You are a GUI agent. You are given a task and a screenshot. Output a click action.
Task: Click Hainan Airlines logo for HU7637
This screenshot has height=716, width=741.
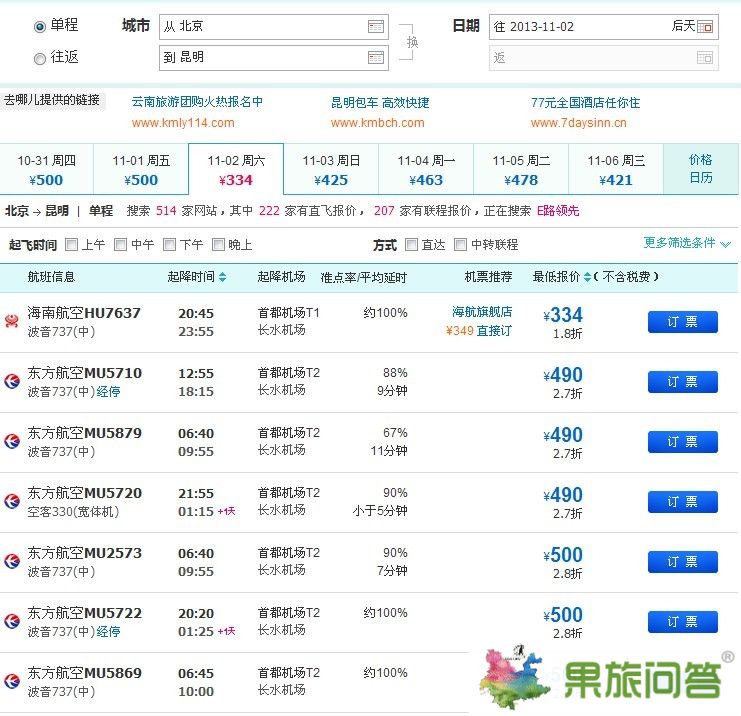(x=12, y=322)
